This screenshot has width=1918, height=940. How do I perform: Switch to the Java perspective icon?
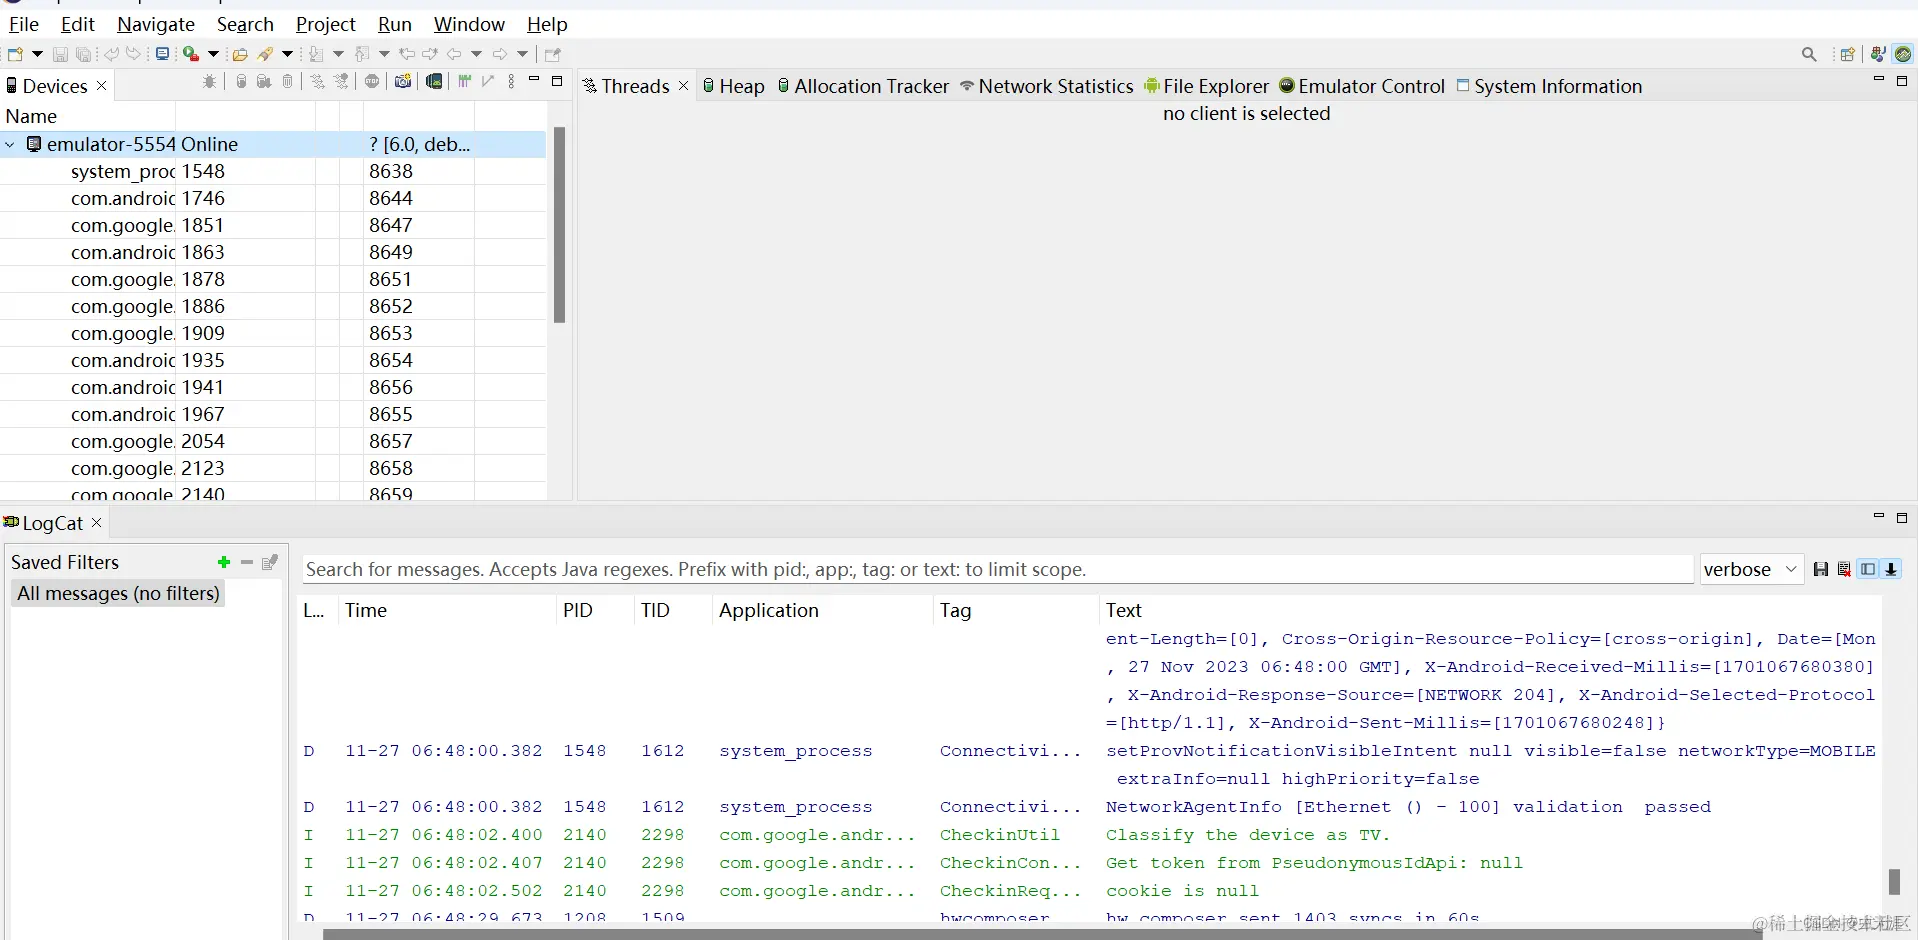tap(1878, 54)
